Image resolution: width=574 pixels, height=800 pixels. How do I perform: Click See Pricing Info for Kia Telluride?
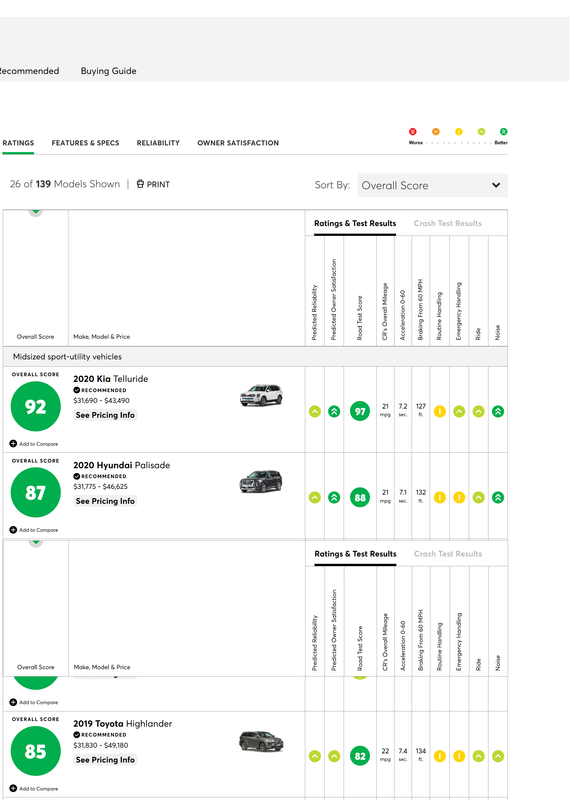(105, 415)
